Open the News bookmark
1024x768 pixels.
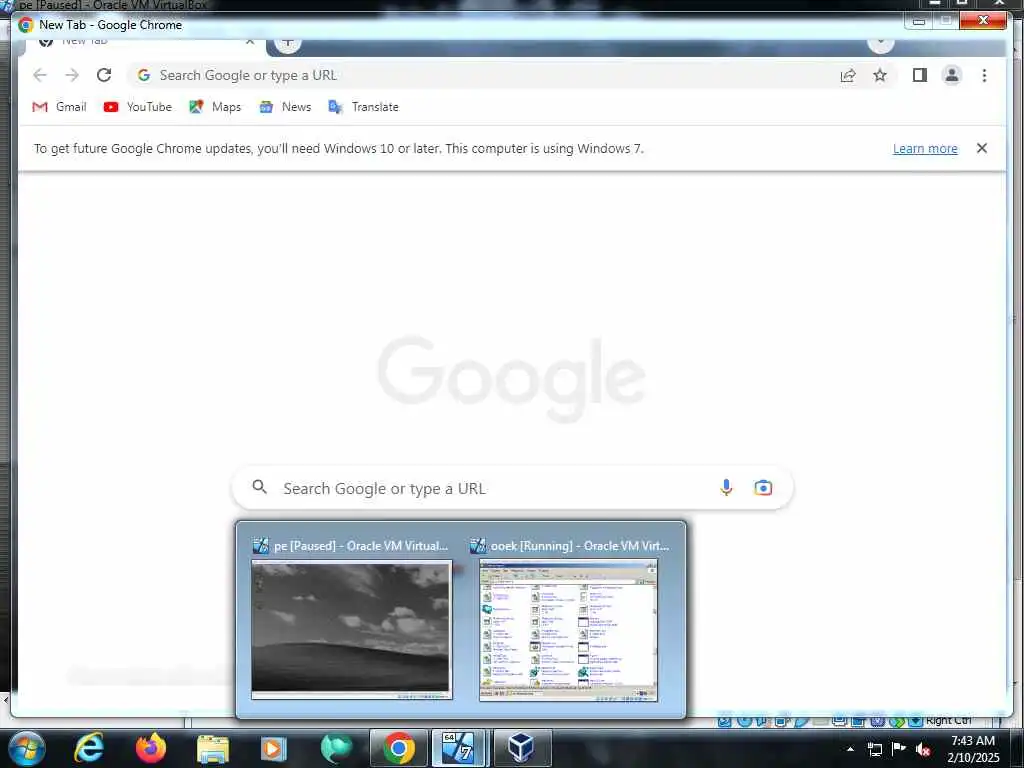click(x=285, y=107)
